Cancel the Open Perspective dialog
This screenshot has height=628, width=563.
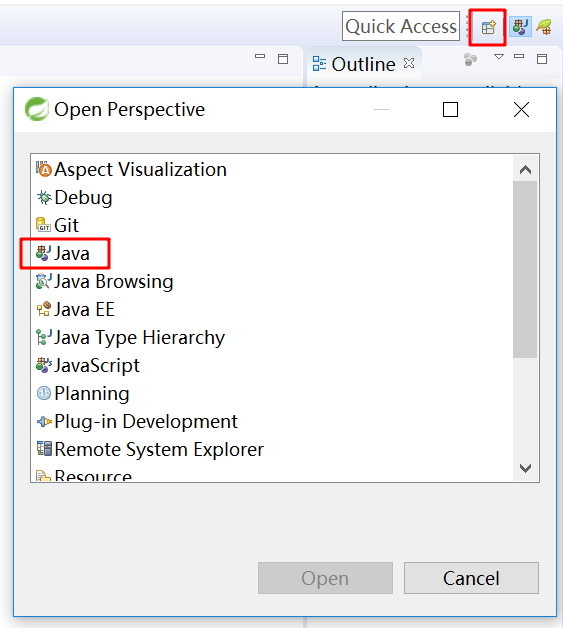471,578
